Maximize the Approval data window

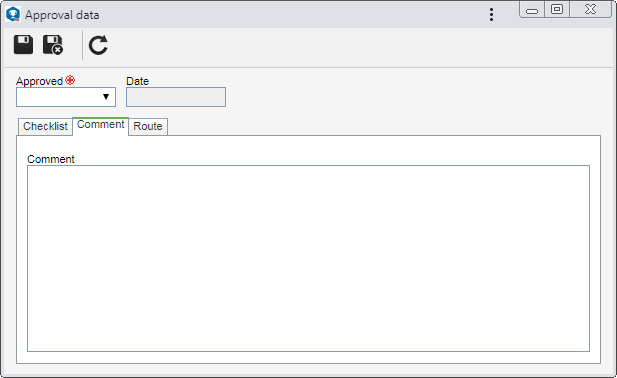(557, 9)
